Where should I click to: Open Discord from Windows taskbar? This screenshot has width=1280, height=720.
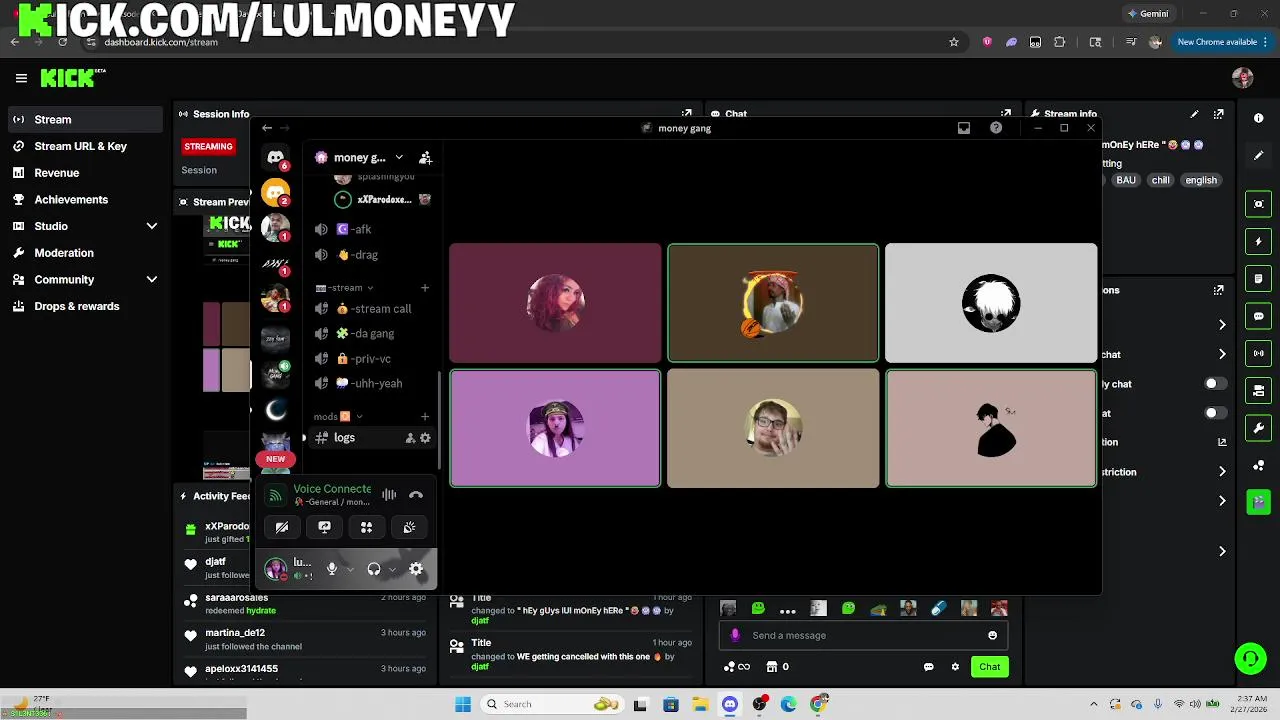(730, 704)
